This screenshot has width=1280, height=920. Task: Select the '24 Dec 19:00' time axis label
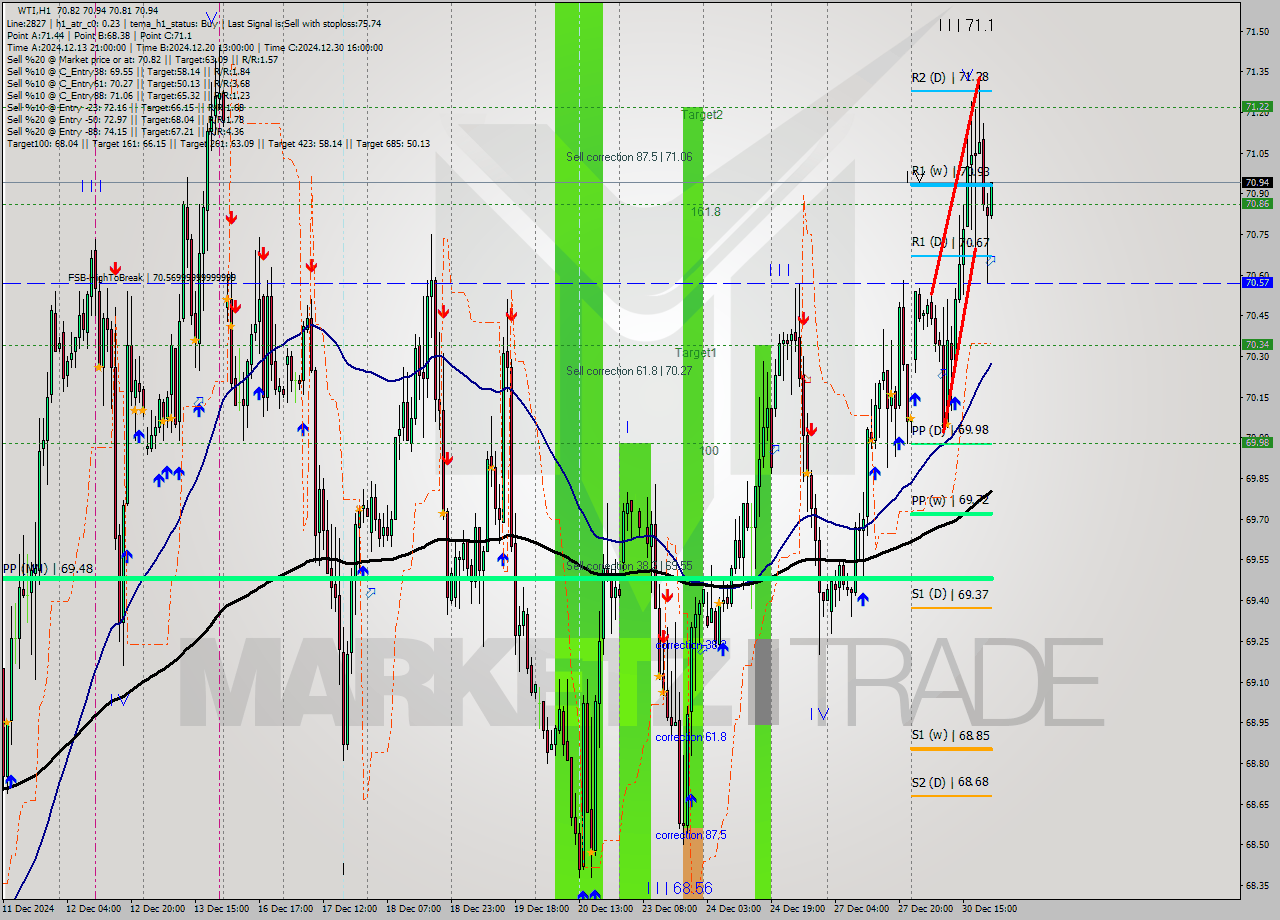tap(796, 909)
